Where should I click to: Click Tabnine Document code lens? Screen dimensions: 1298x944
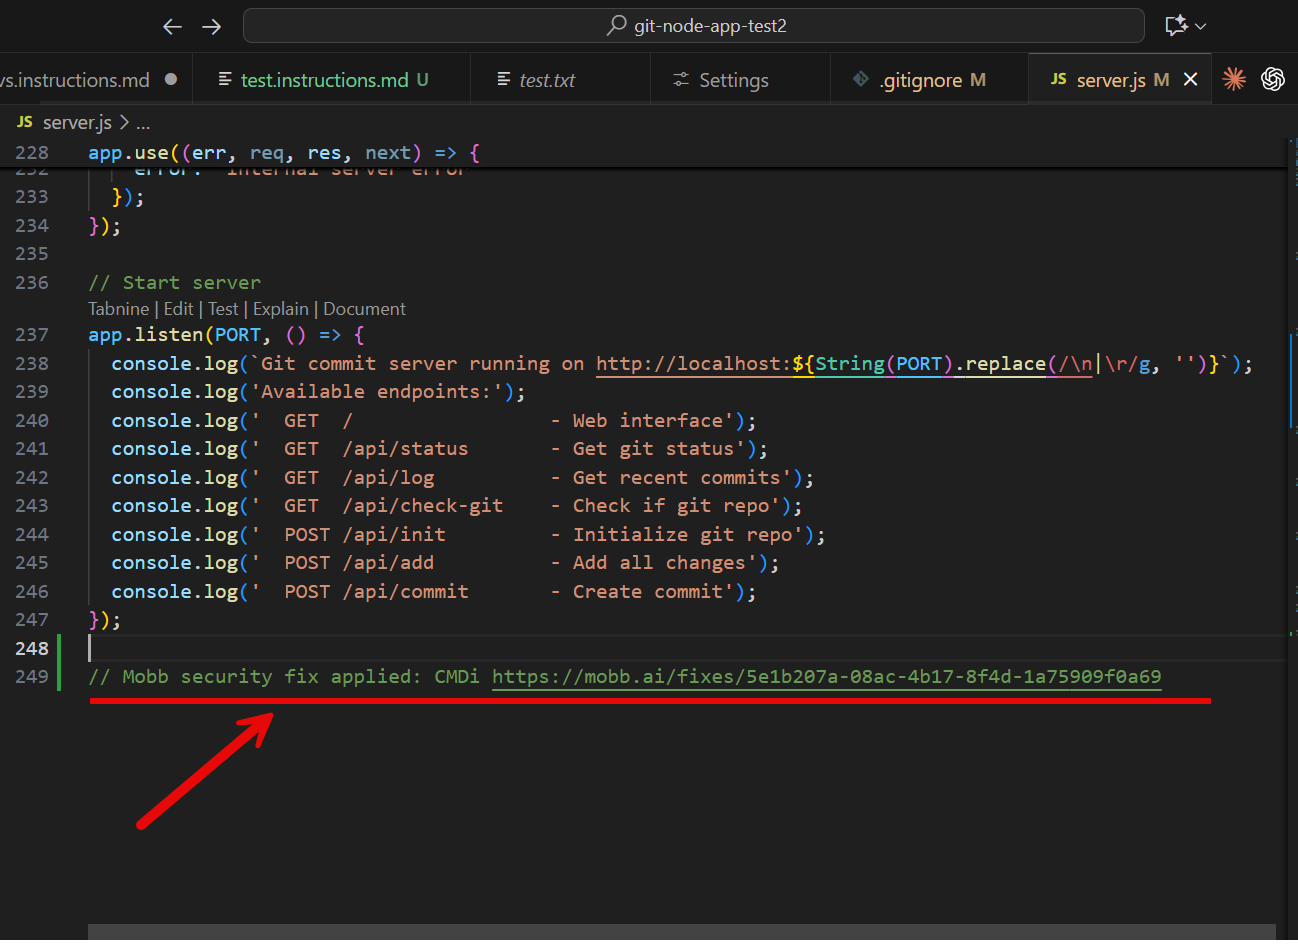[364, 309]
